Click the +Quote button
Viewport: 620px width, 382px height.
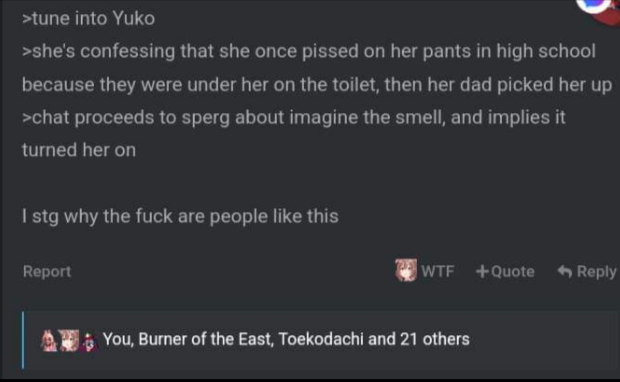click(505, 271)
